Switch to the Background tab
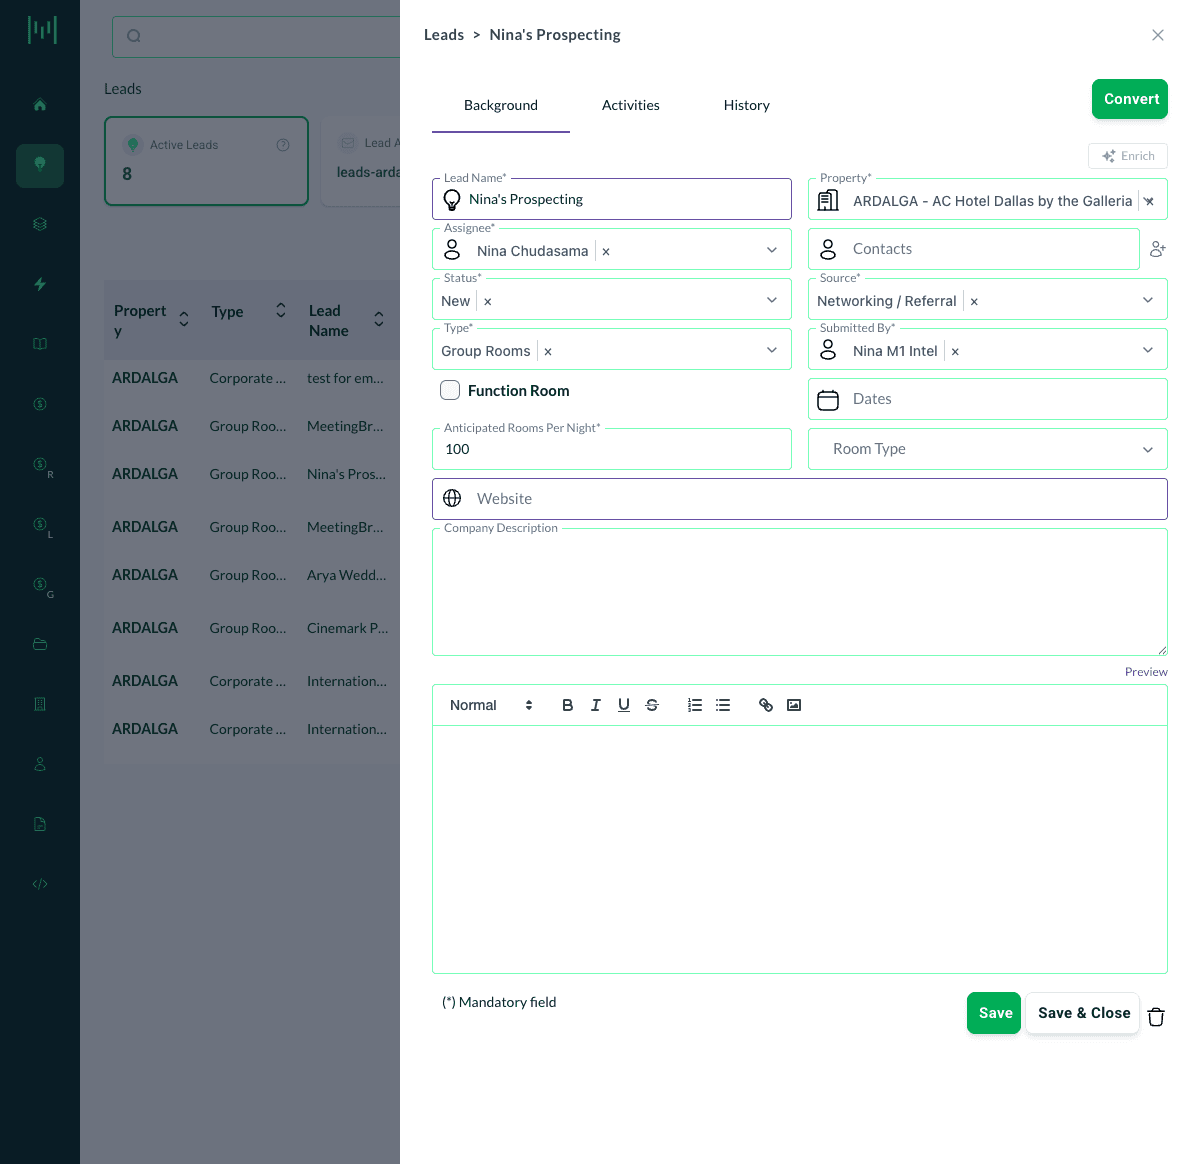The width and height of the screenshot is (1200, 1164). (x=501, y=105)
